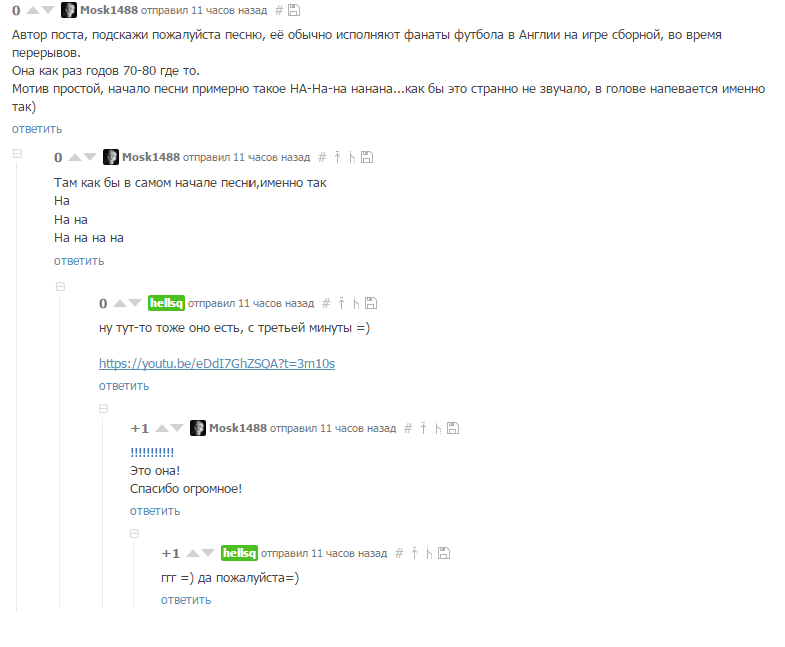Open Mosk1488 profile from top comment
This screenshot has width=785, height=647.
coord(109,10)
